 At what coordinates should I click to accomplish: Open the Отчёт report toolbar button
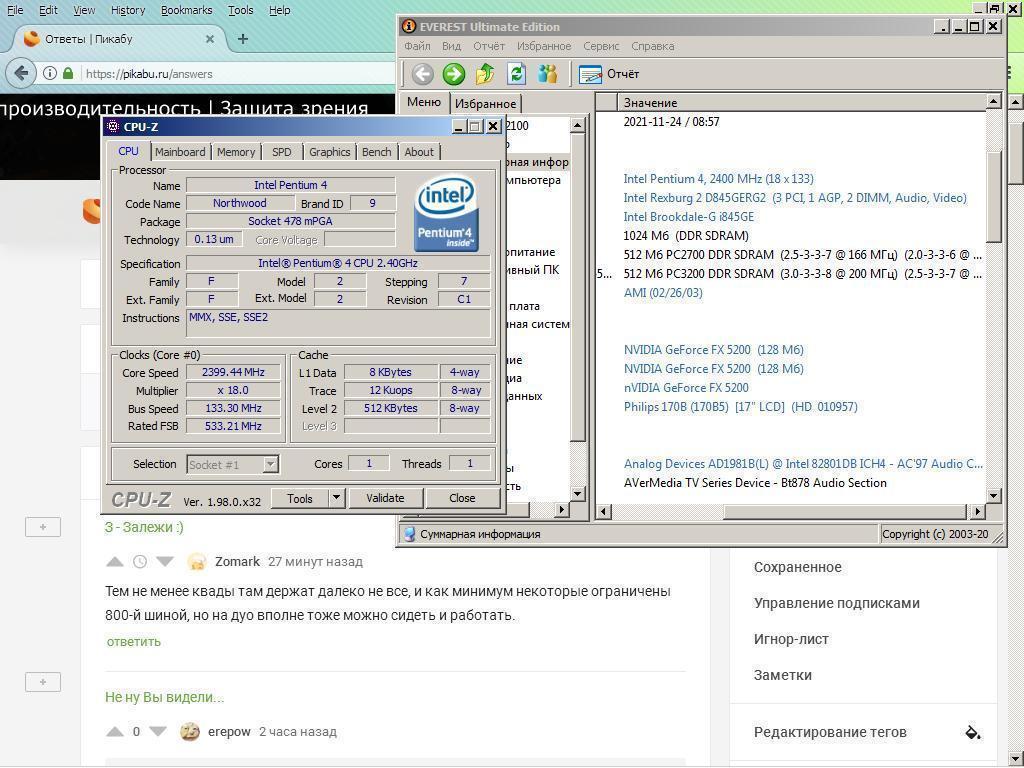(x=609, y=74)
